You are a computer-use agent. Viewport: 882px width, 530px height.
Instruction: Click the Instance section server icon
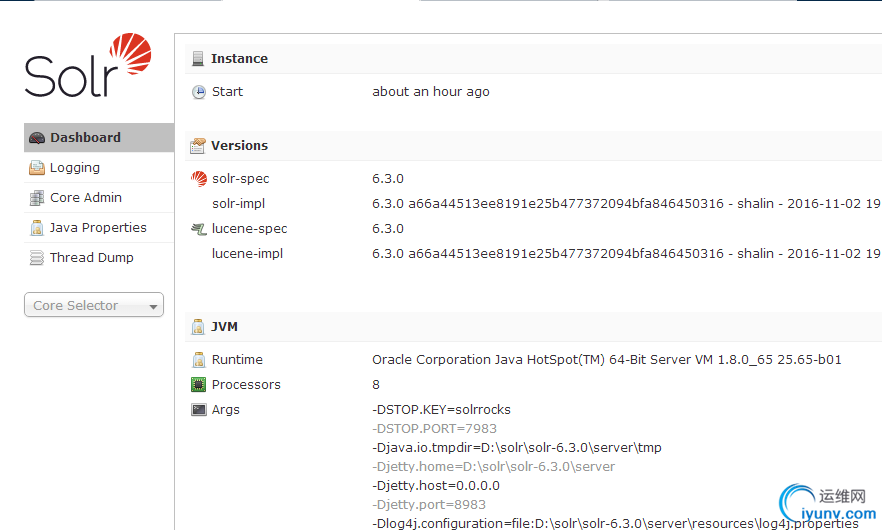197,59
